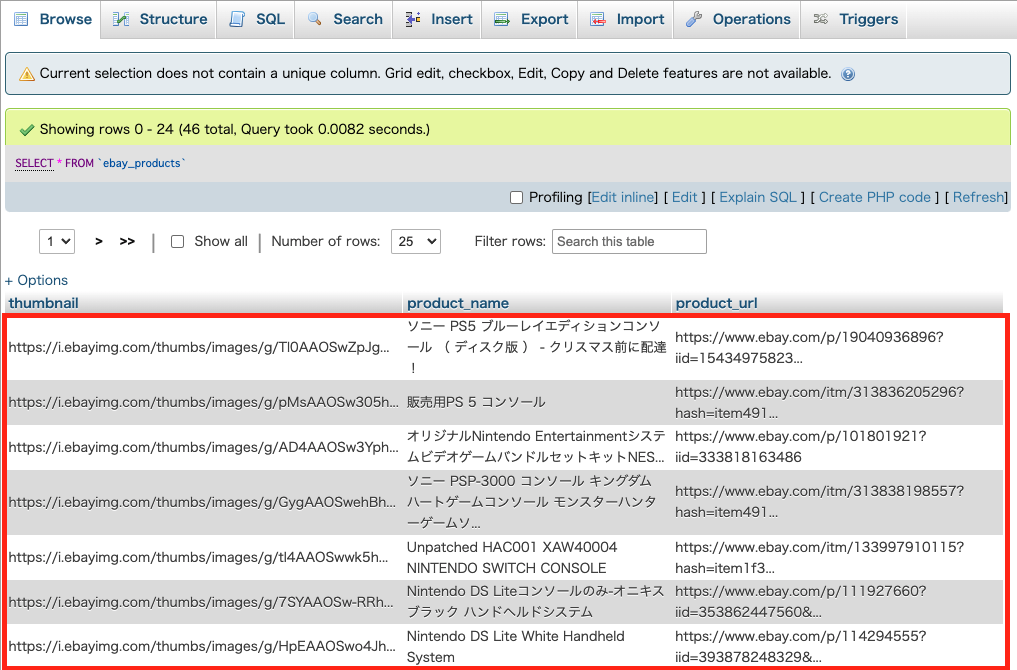The width and height of the screenshot is (1017, 670).
Task: Switch to the Browse tab
Action: 53,19
